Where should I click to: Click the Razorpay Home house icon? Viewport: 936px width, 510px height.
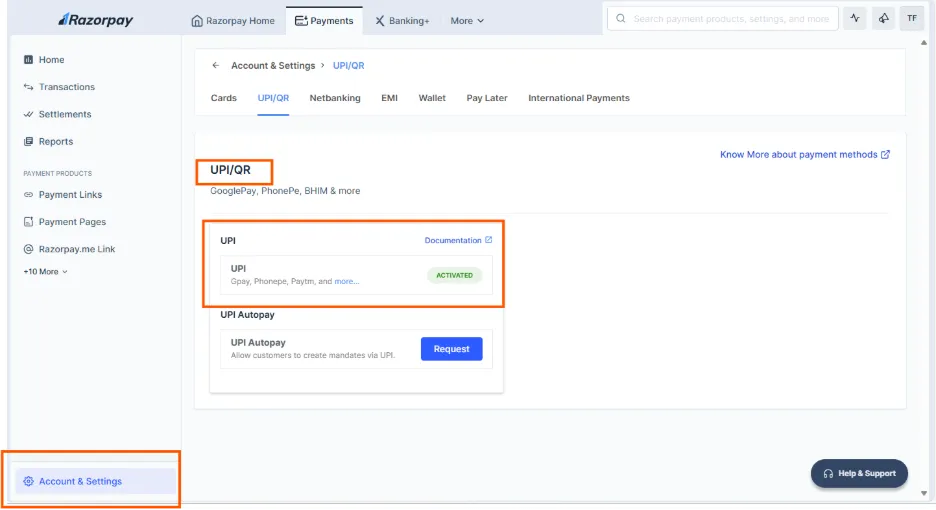pyautogui.click(x=197, y=21)
